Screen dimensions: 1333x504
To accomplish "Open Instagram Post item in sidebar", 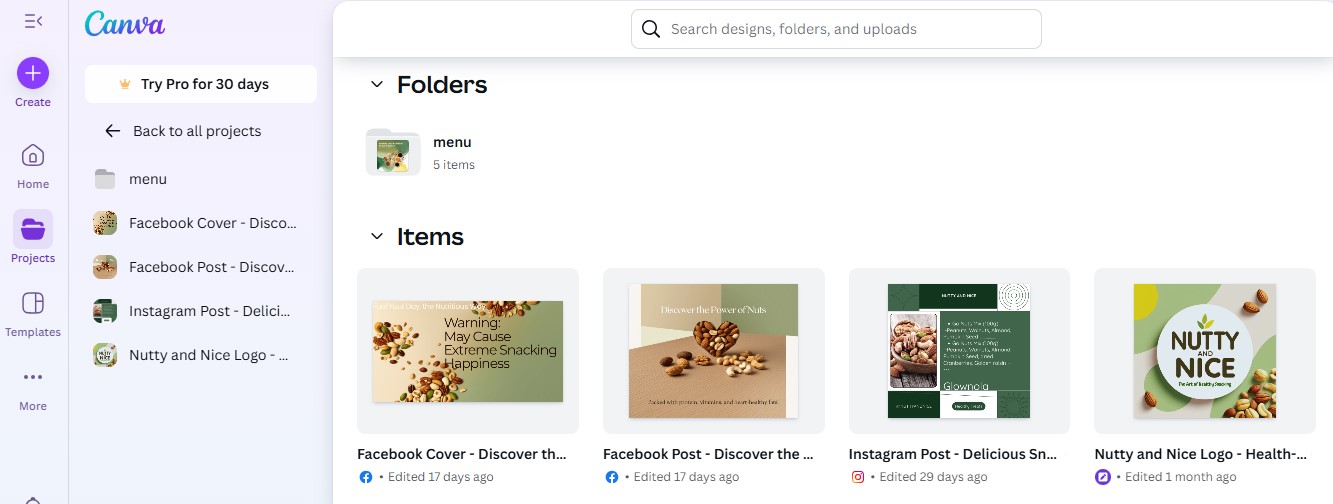I will 212,311.
